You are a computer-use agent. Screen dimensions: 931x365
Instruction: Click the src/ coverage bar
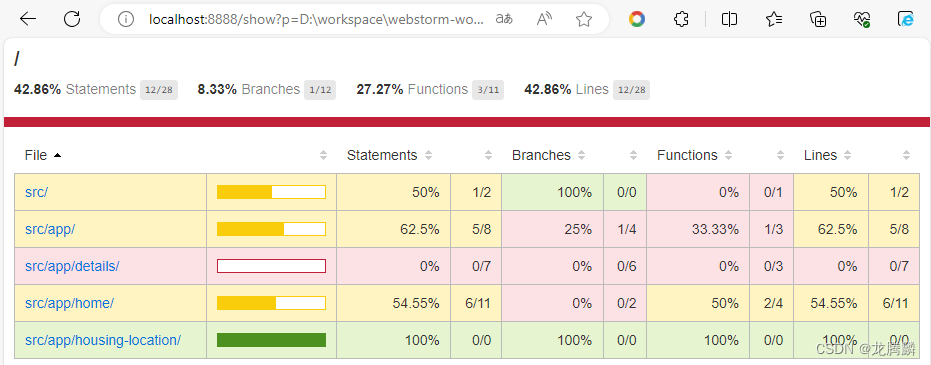[x=271, y=192]
